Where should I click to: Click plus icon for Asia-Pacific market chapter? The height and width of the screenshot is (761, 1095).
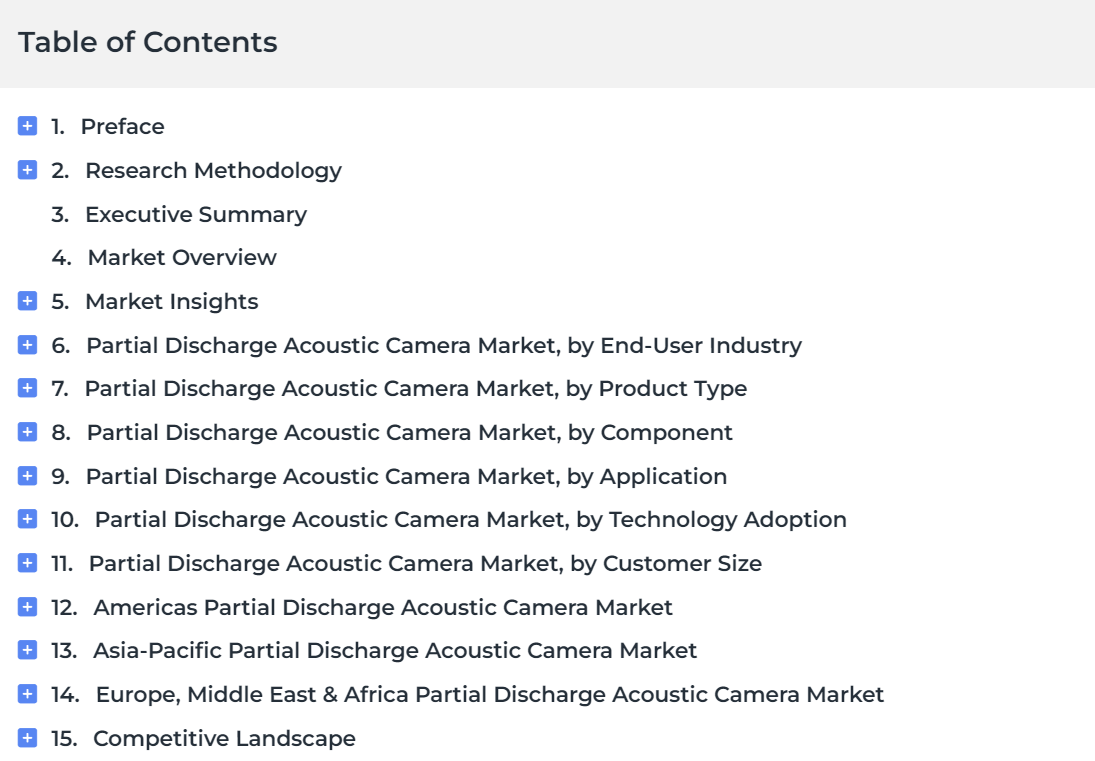(x=27, y=650)
